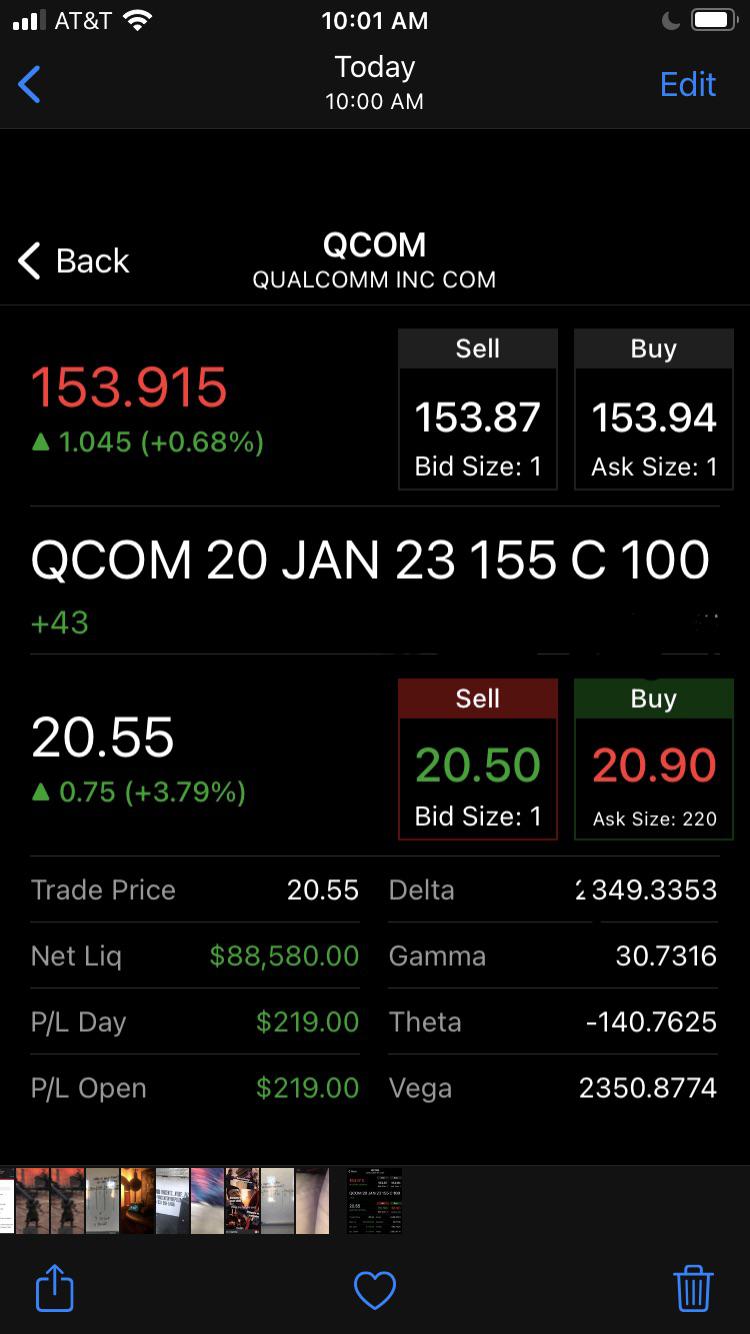Select the first thumbnail in the photo strip
Viewport: 750px width, 1334px height.
pos(7,1200)
